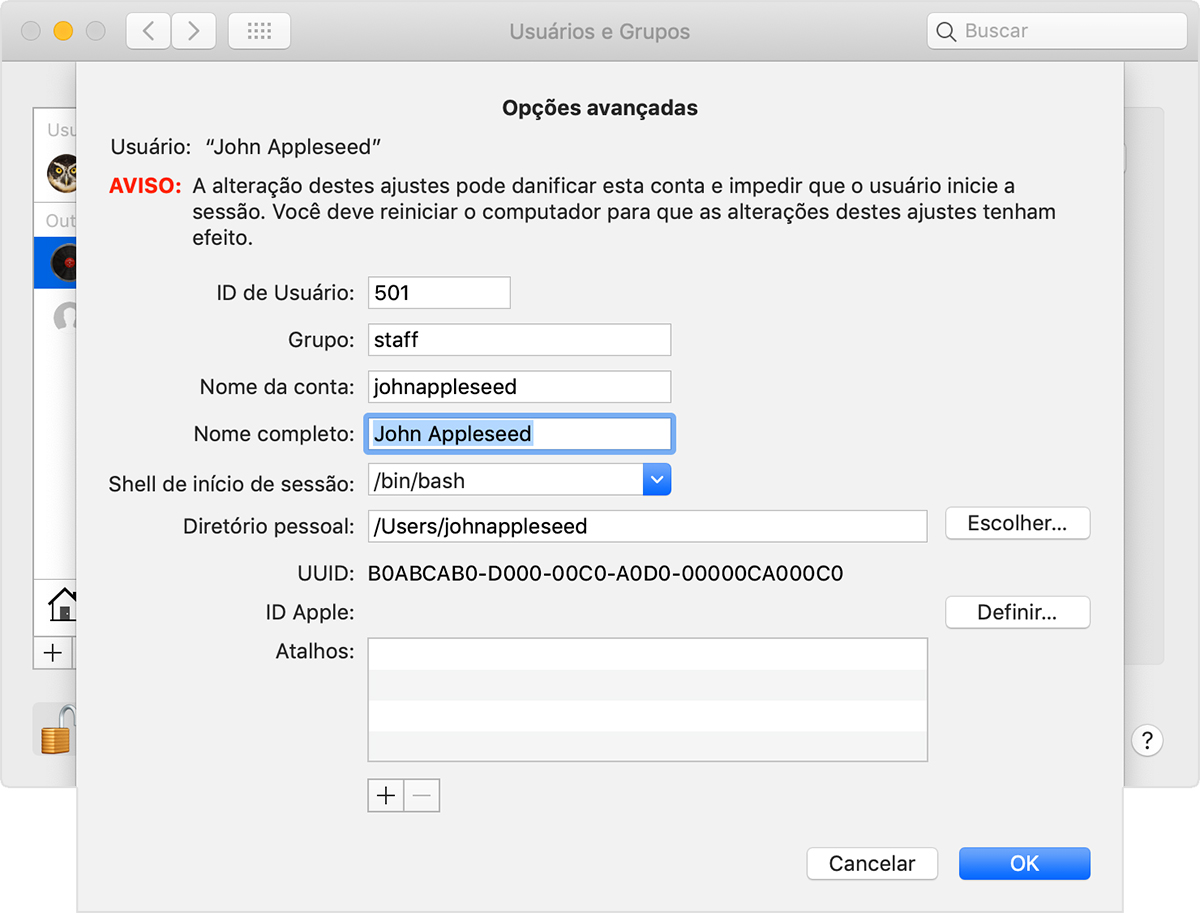This screenshot has height=914, width=1200.
Task: Click the owl user avatar in sidebar
Action: [62, 172]
